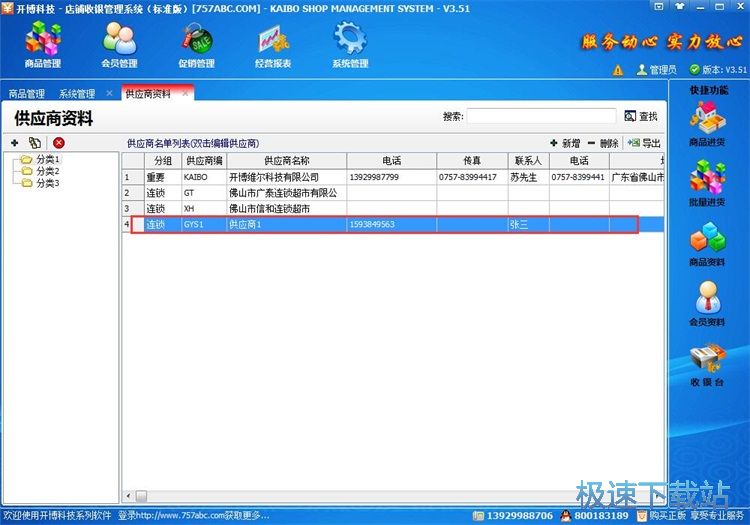Click 查找 search button
750x525 pixels.
(x=641, y=117)
